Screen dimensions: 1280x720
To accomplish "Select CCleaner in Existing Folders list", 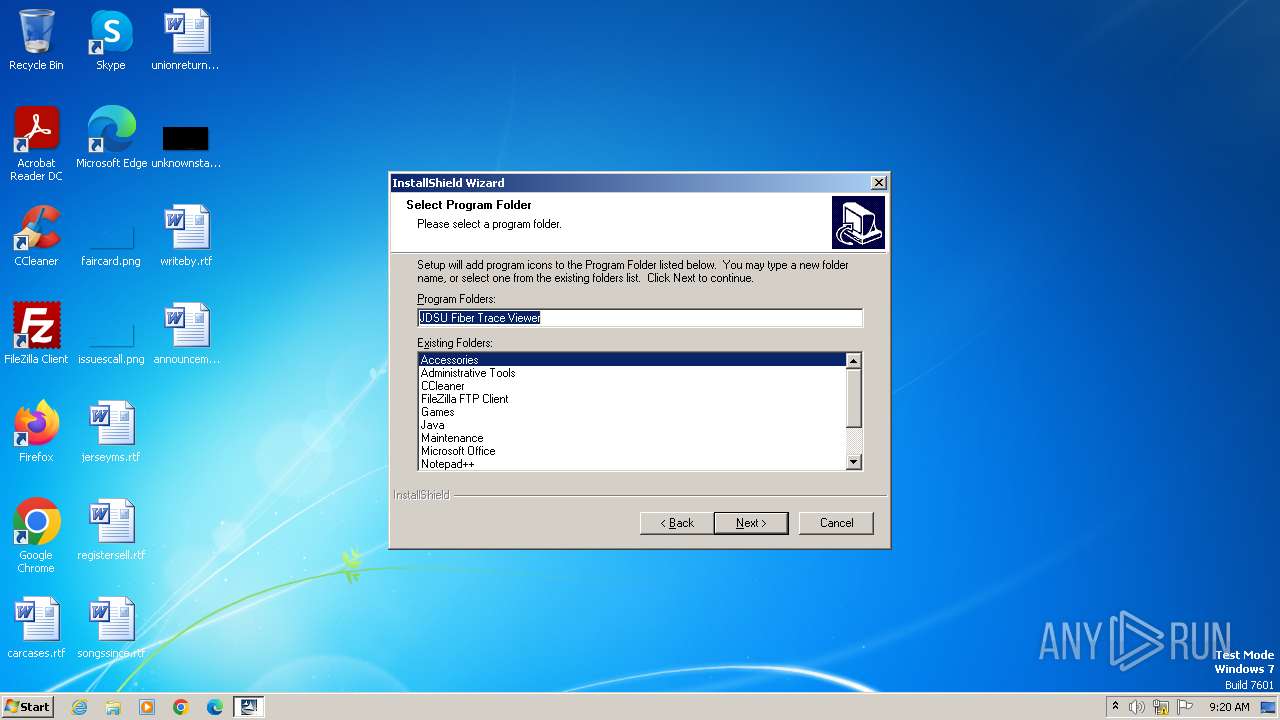I will click(x=632, y=386).
